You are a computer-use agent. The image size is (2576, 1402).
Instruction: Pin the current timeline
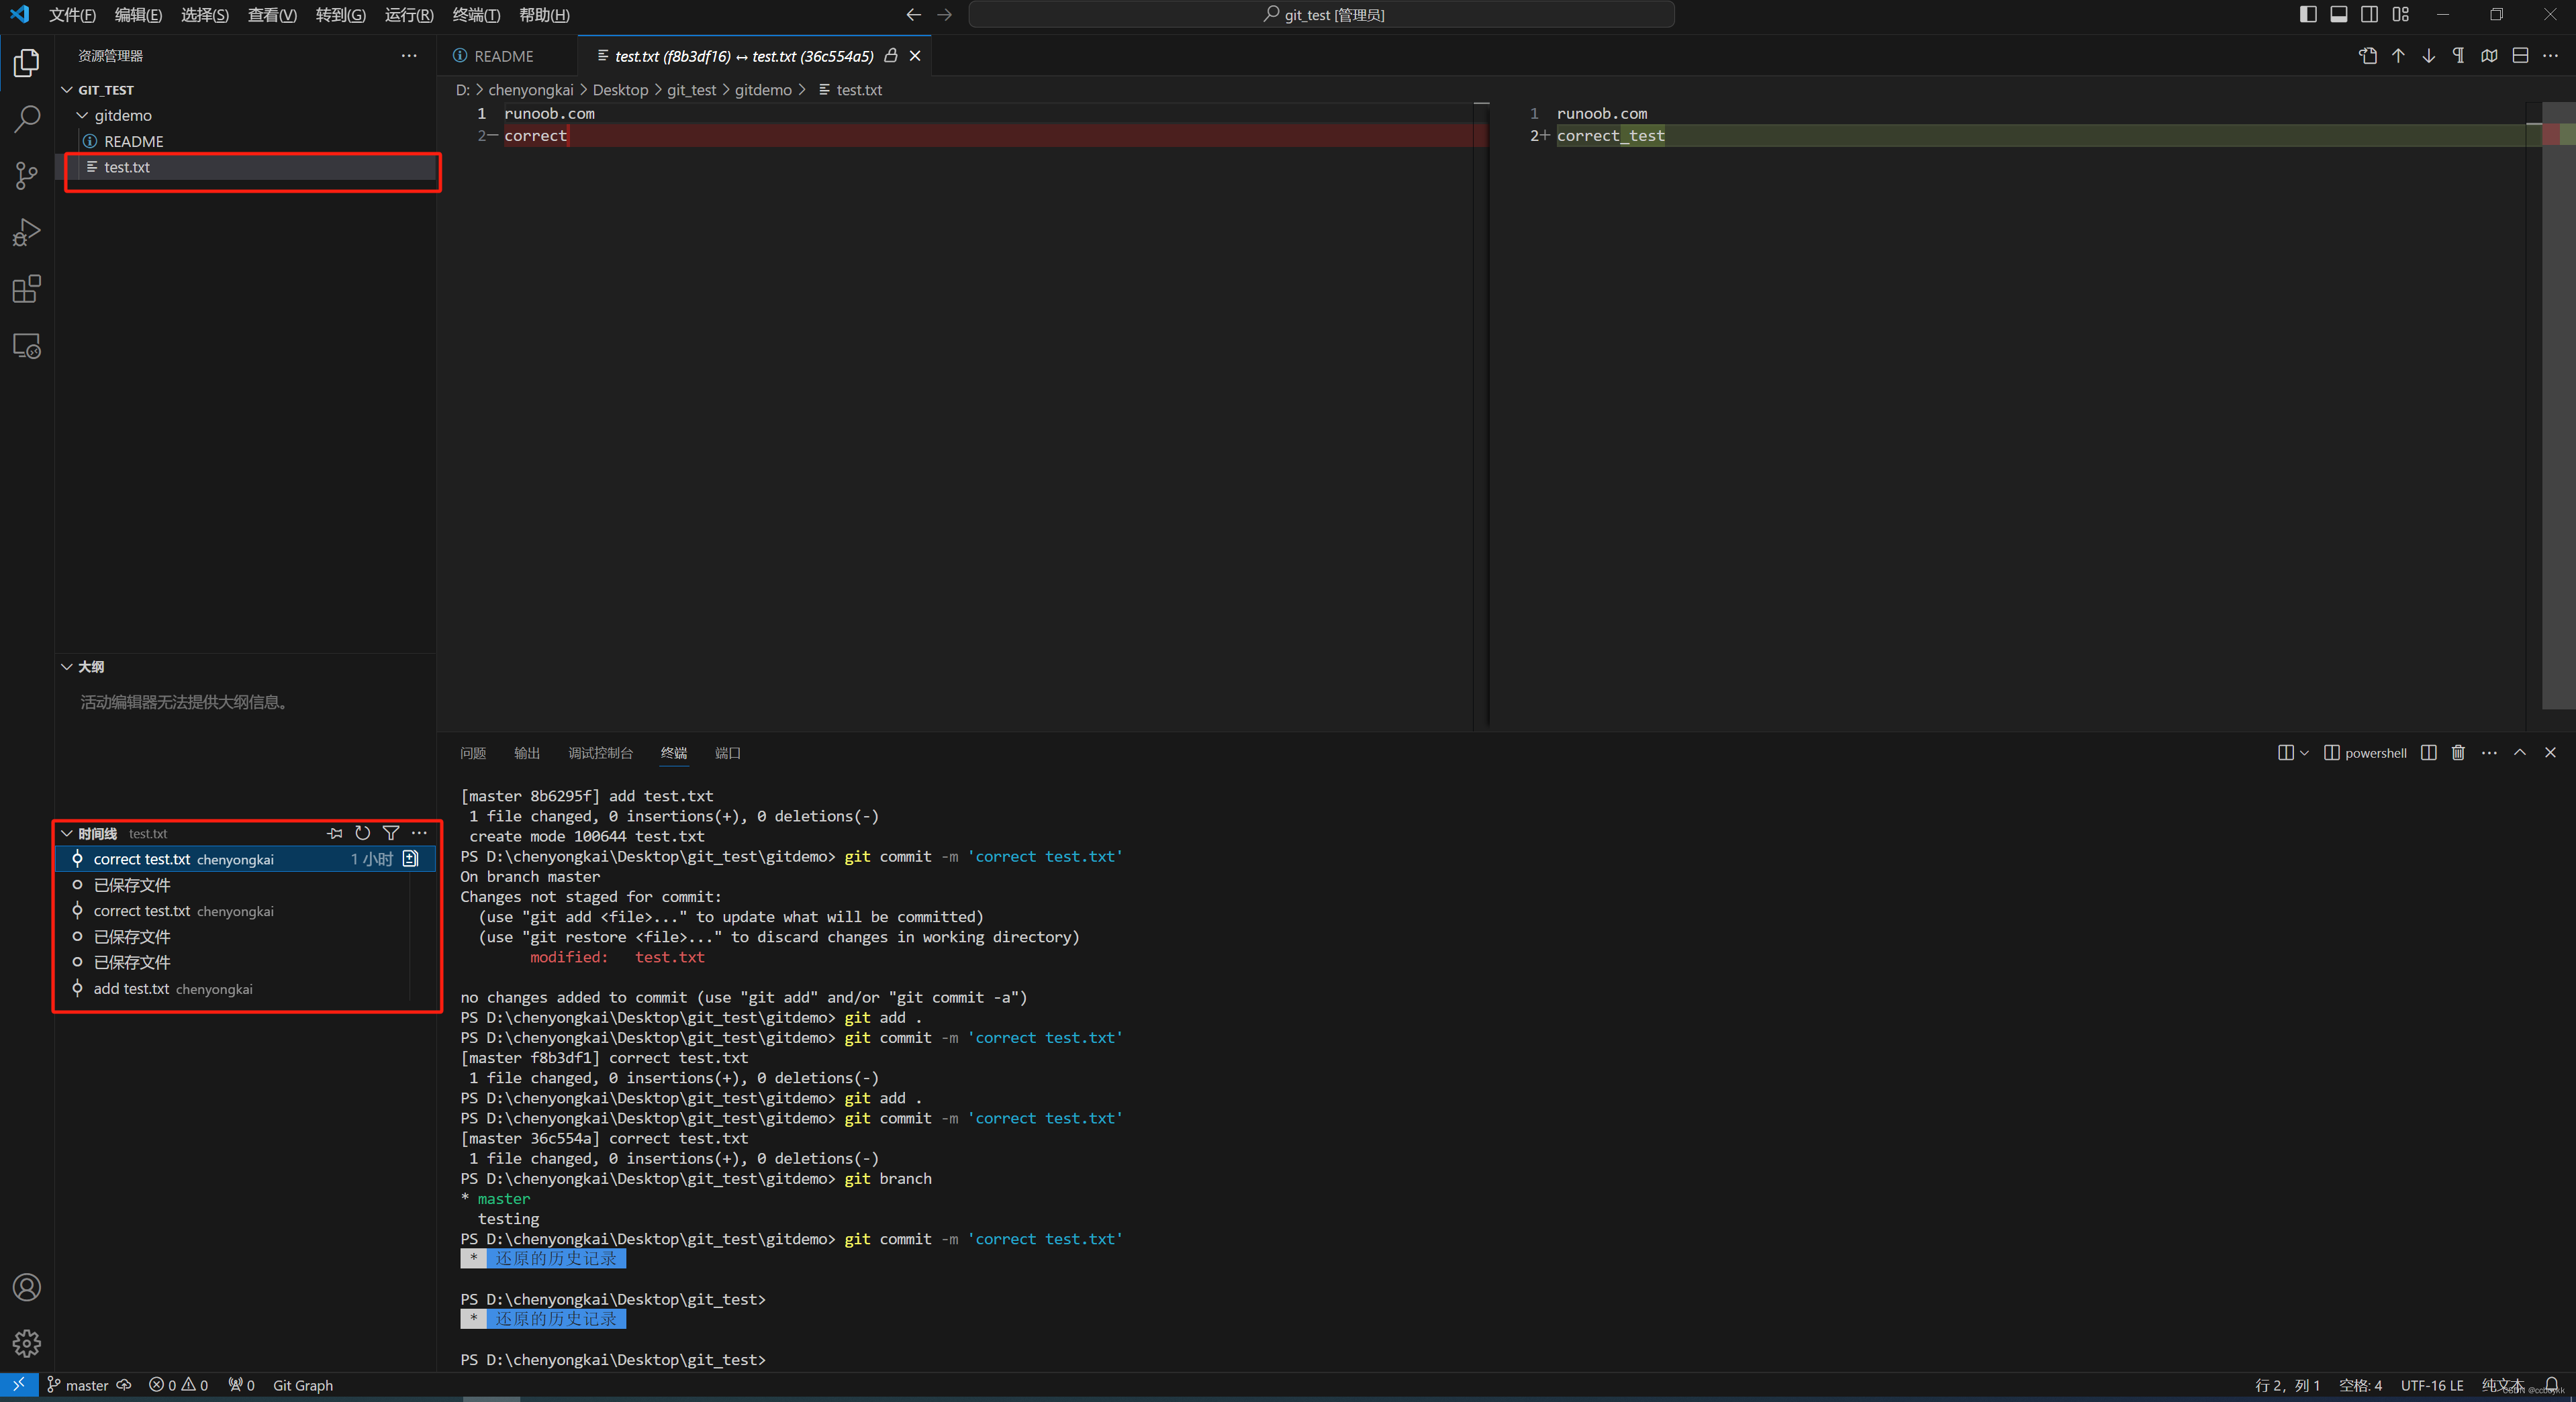click(x=335, y=833)
